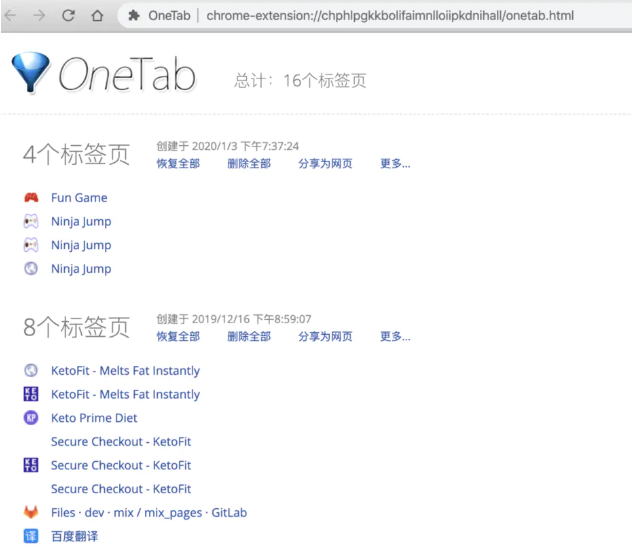
Task: Click the browser back arrow
Action: [x=11, y=16]
